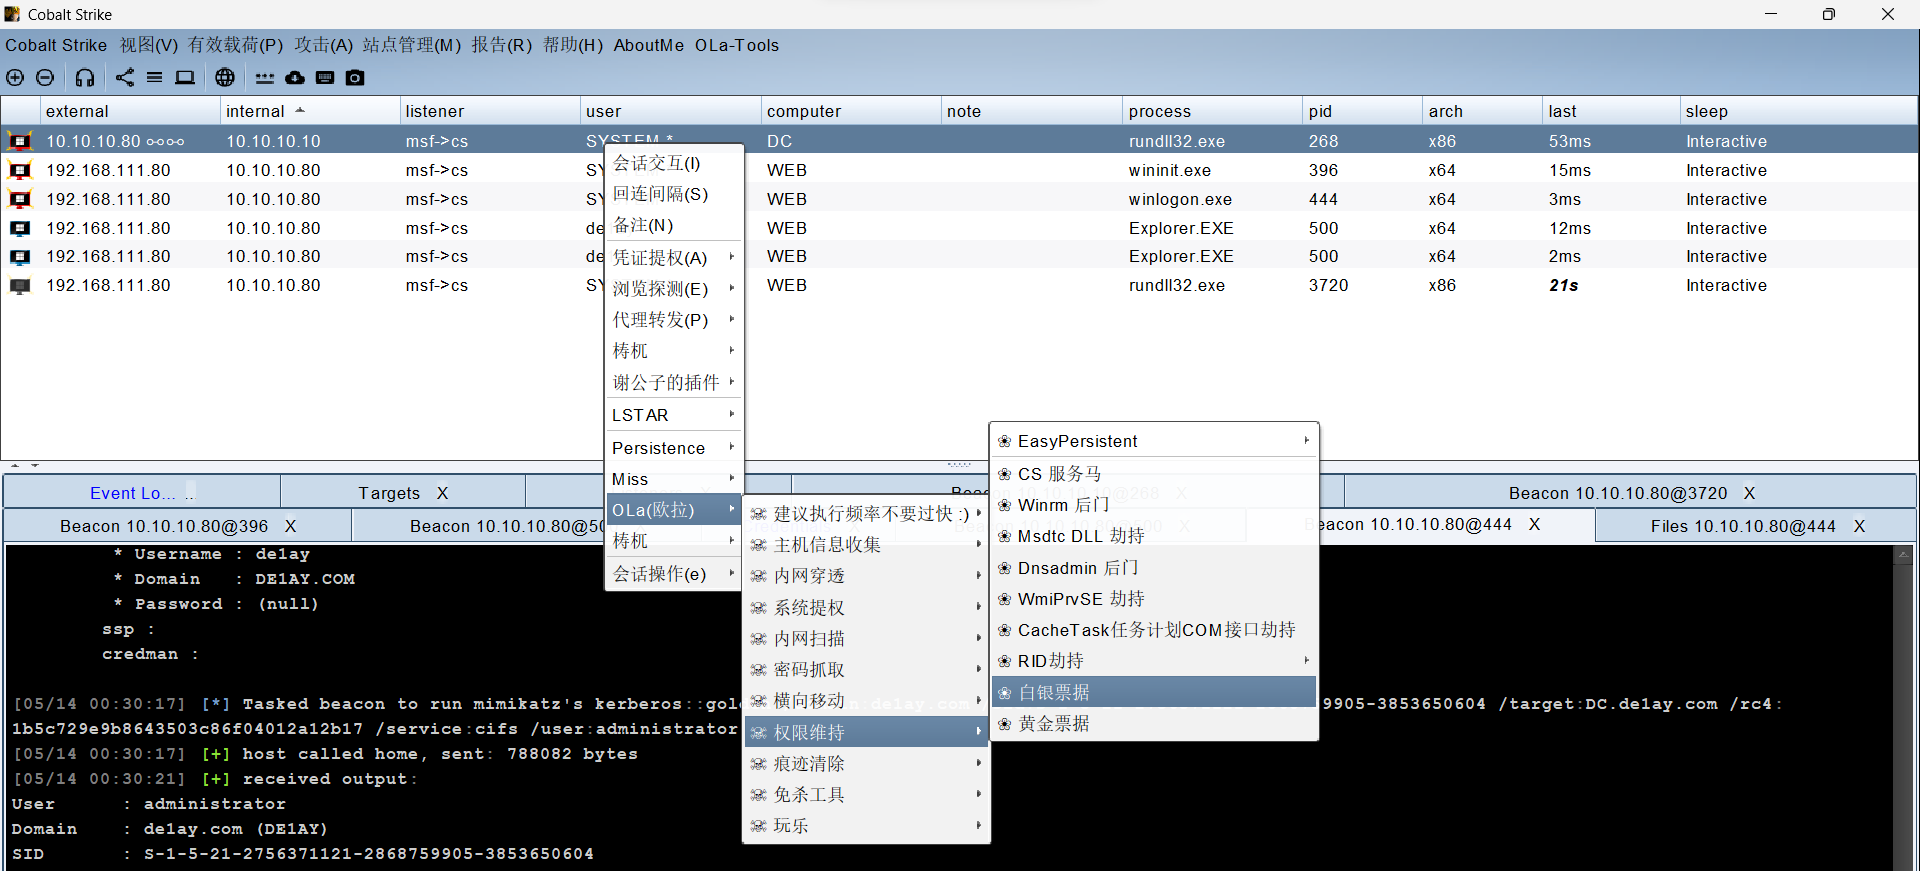Click the icon beside 内网扫描 entry
This screenshot has width=1920, height=871.
click(759, 639)
